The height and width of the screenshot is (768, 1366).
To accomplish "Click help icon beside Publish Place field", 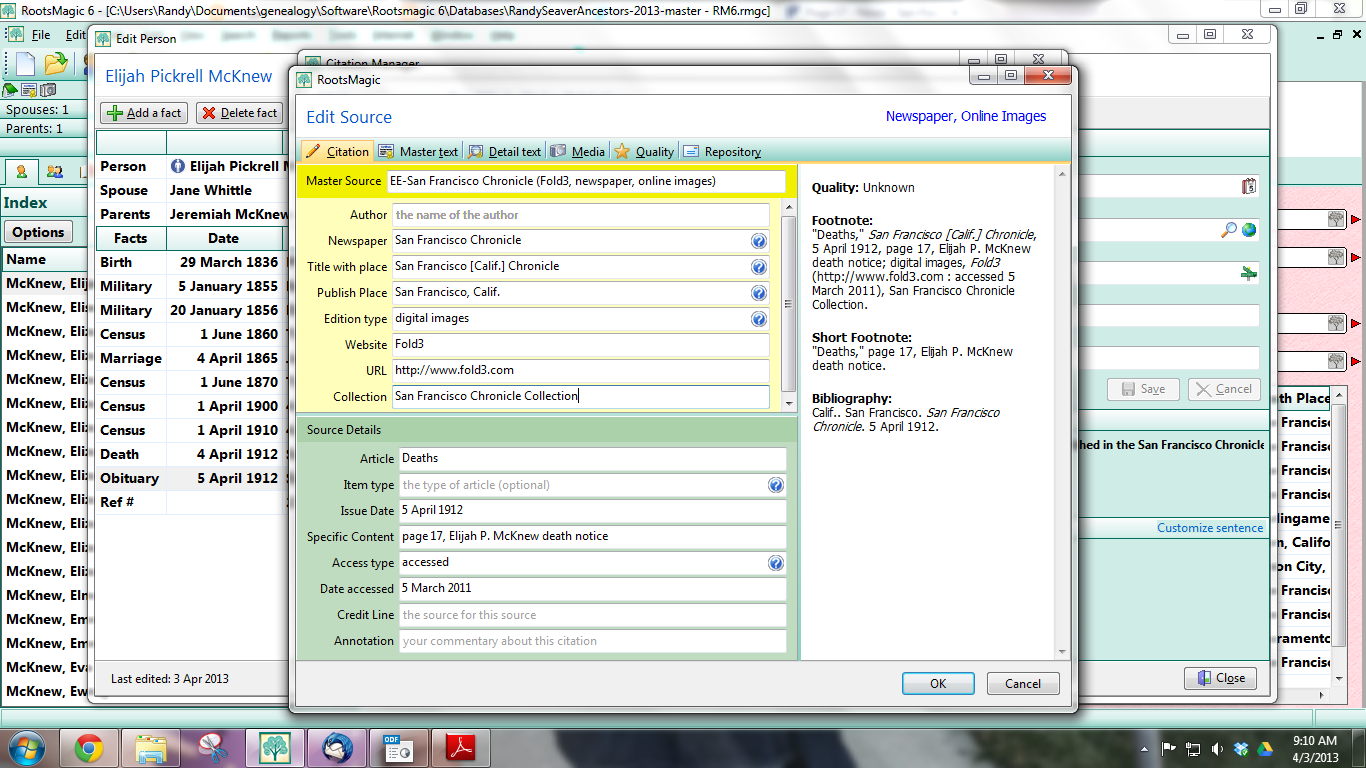I will coord(759,293).
